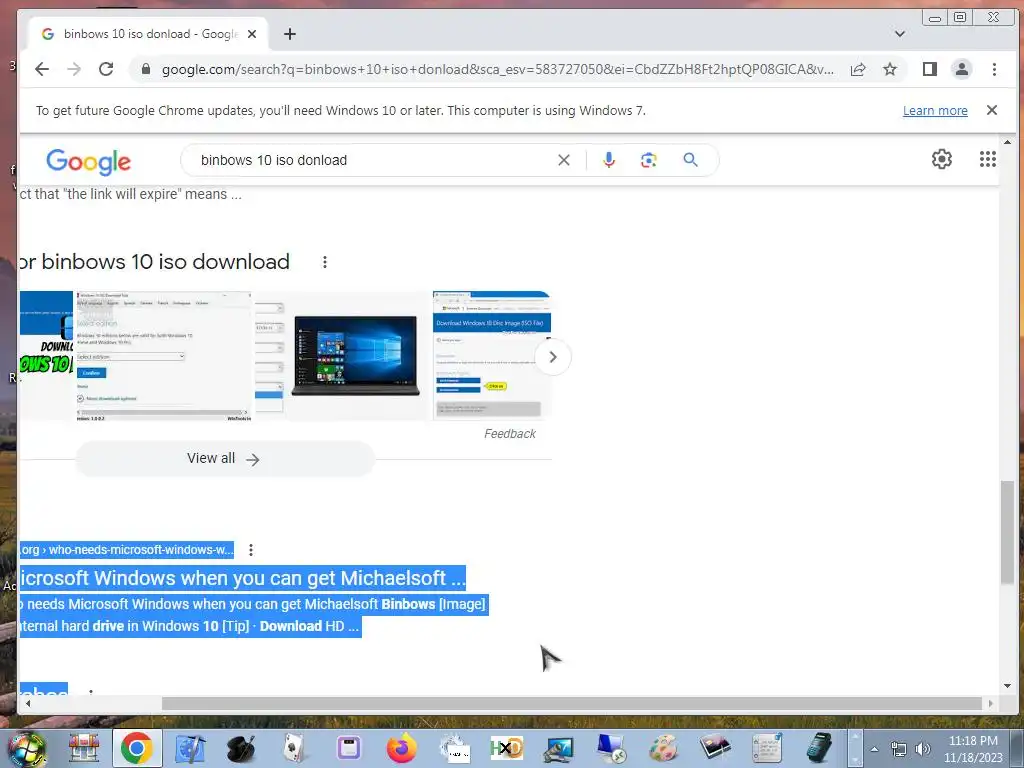
Task: Open the Windows Start menu
Action: (25, 749)
